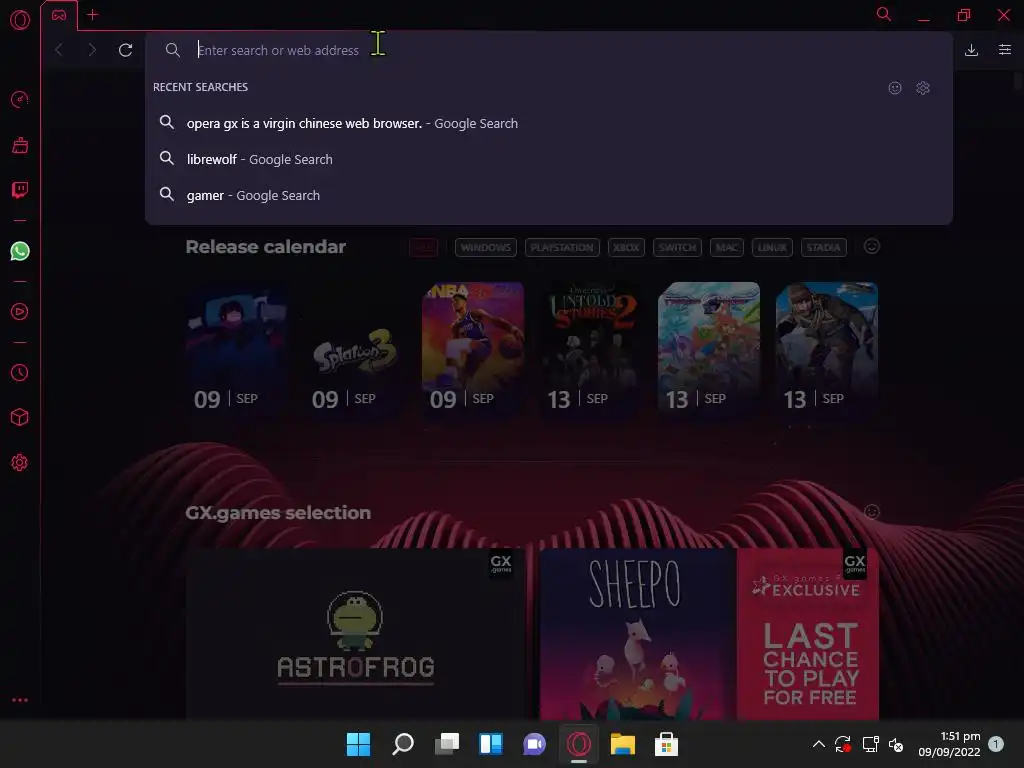This screenshot has width=1024, height=768.
Task: Select recent search 'librewolf'
Action: 549,159
